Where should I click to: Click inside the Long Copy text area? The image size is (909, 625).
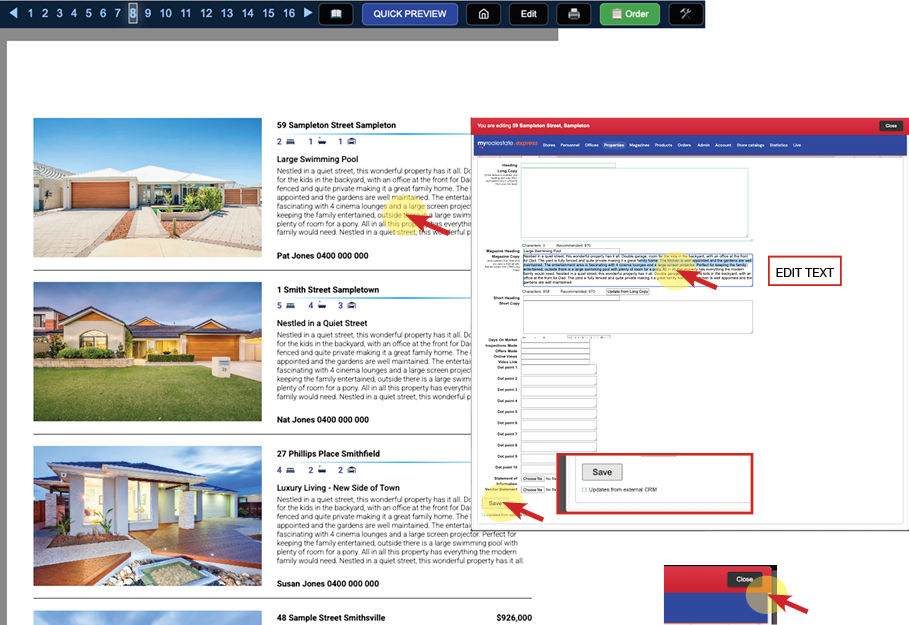pyautogui.click(x=634, y=203)
